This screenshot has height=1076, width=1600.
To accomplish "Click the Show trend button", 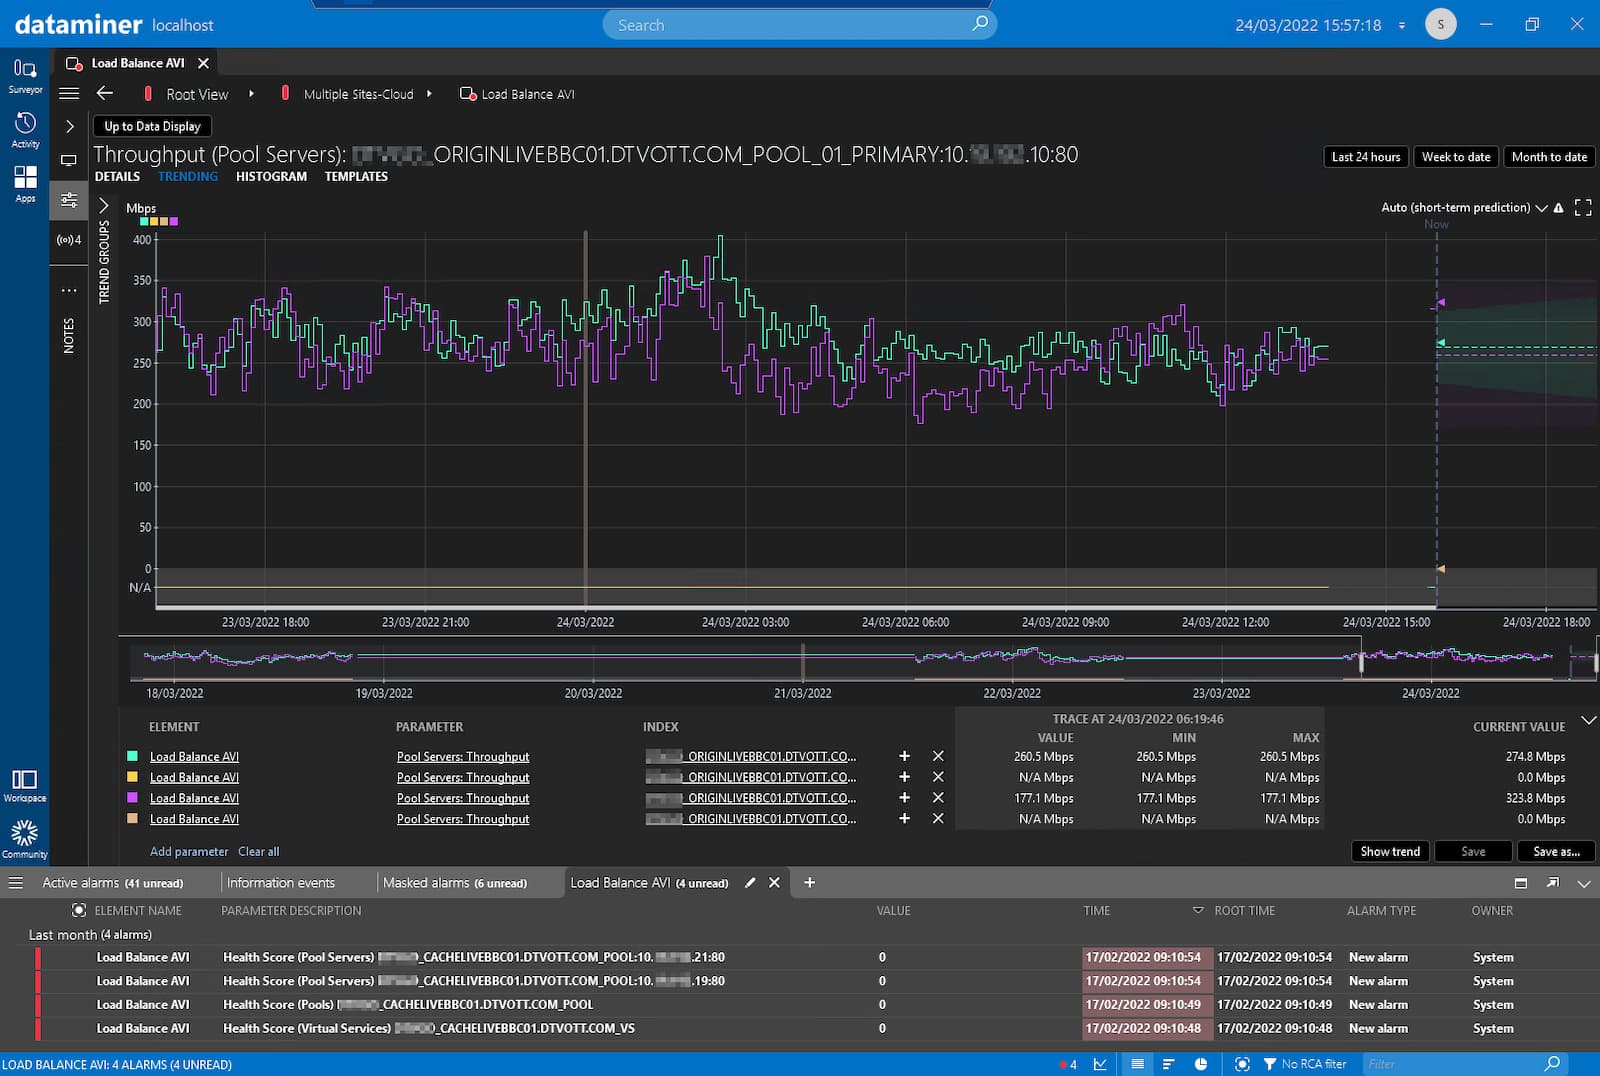I will [1390, 852].
